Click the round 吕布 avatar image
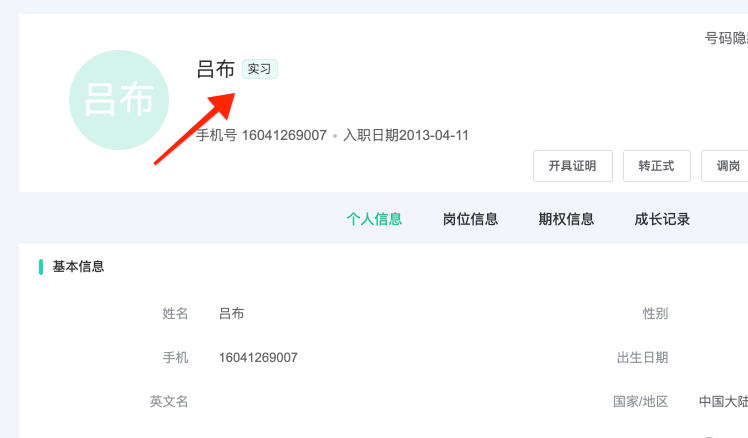 pyautogui.click(x=119, y=100)
